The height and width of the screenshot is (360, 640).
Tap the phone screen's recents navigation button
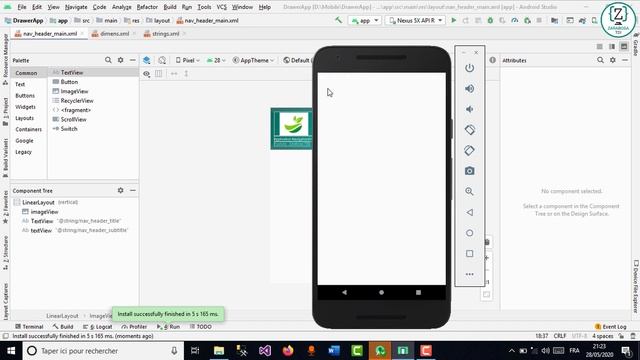pos(418,292)
